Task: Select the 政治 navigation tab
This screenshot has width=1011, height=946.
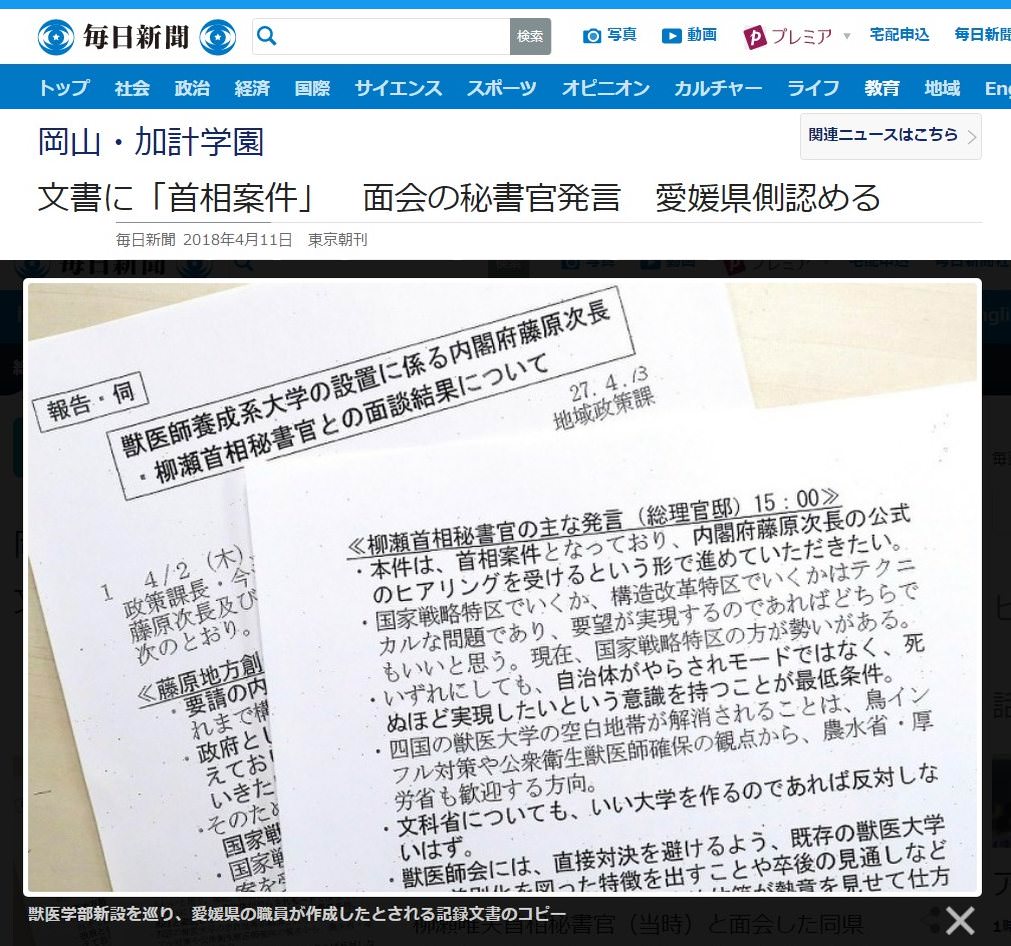Action: 192,88
